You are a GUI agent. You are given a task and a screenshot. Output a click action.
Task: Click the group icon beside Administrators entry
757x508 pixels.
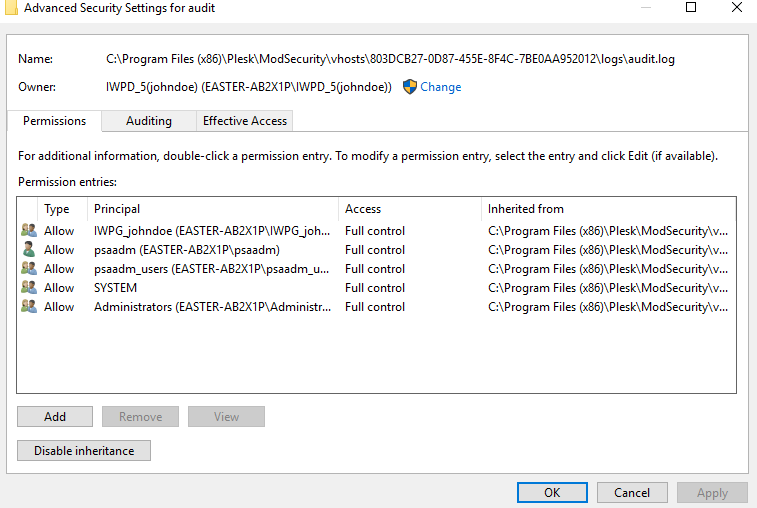click(x=29, y=306)
